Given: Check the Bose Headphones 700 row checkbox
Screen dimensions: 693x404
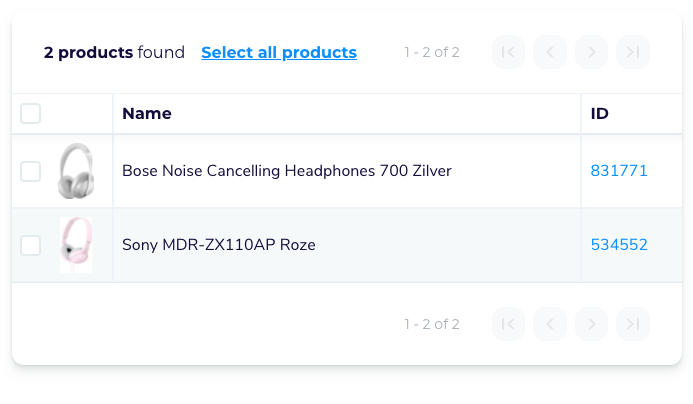Looking at the screenshot, I should (x=31, y=171).
